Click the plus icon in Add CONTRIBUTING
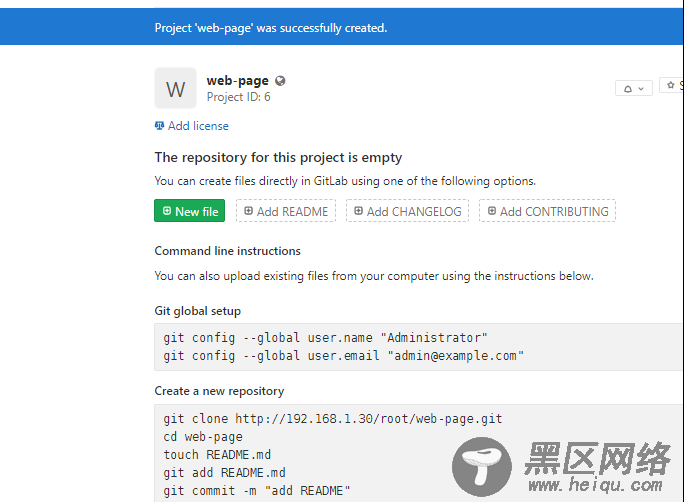The image size is (684, 502). 492,211
